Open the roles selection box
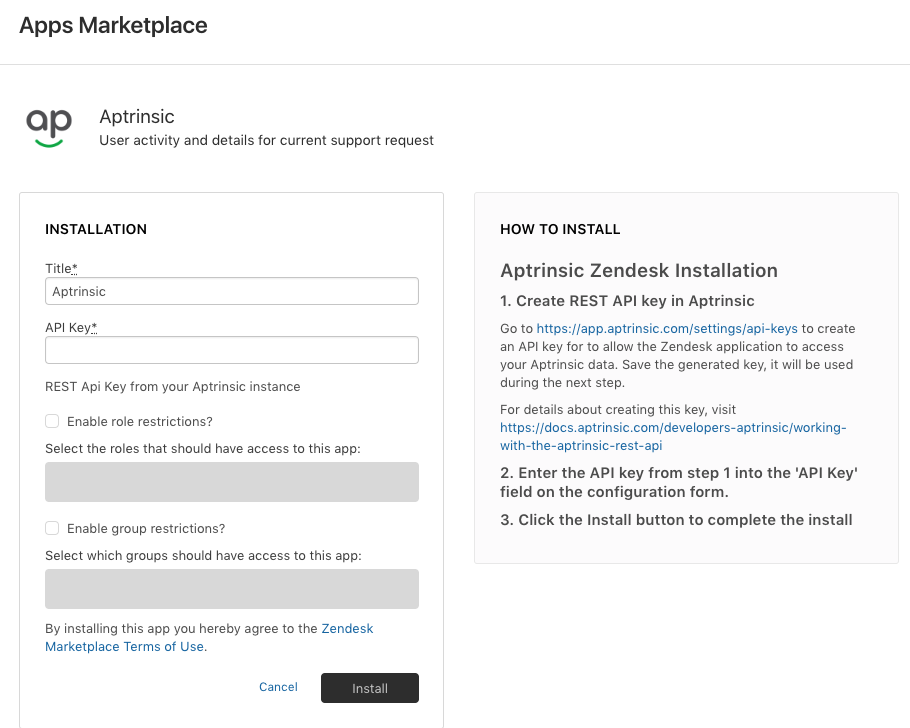 tap(232, 482)
